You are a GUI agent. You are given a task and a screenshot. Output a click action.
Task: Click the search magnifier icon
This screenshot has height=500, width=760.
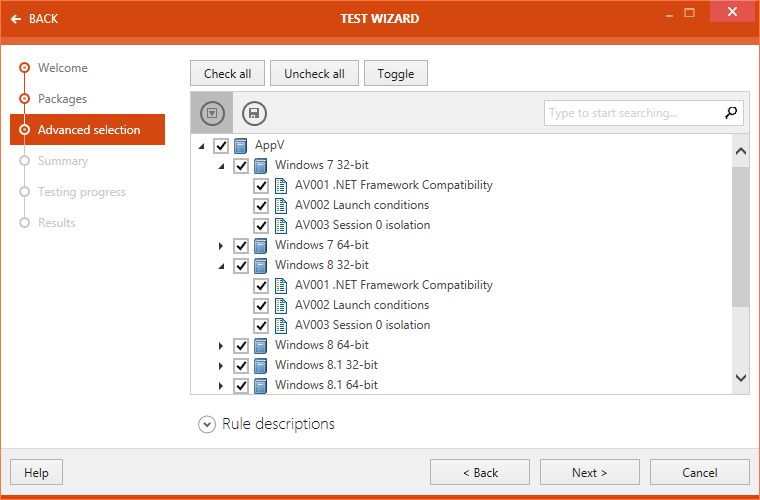pos(731,113)
